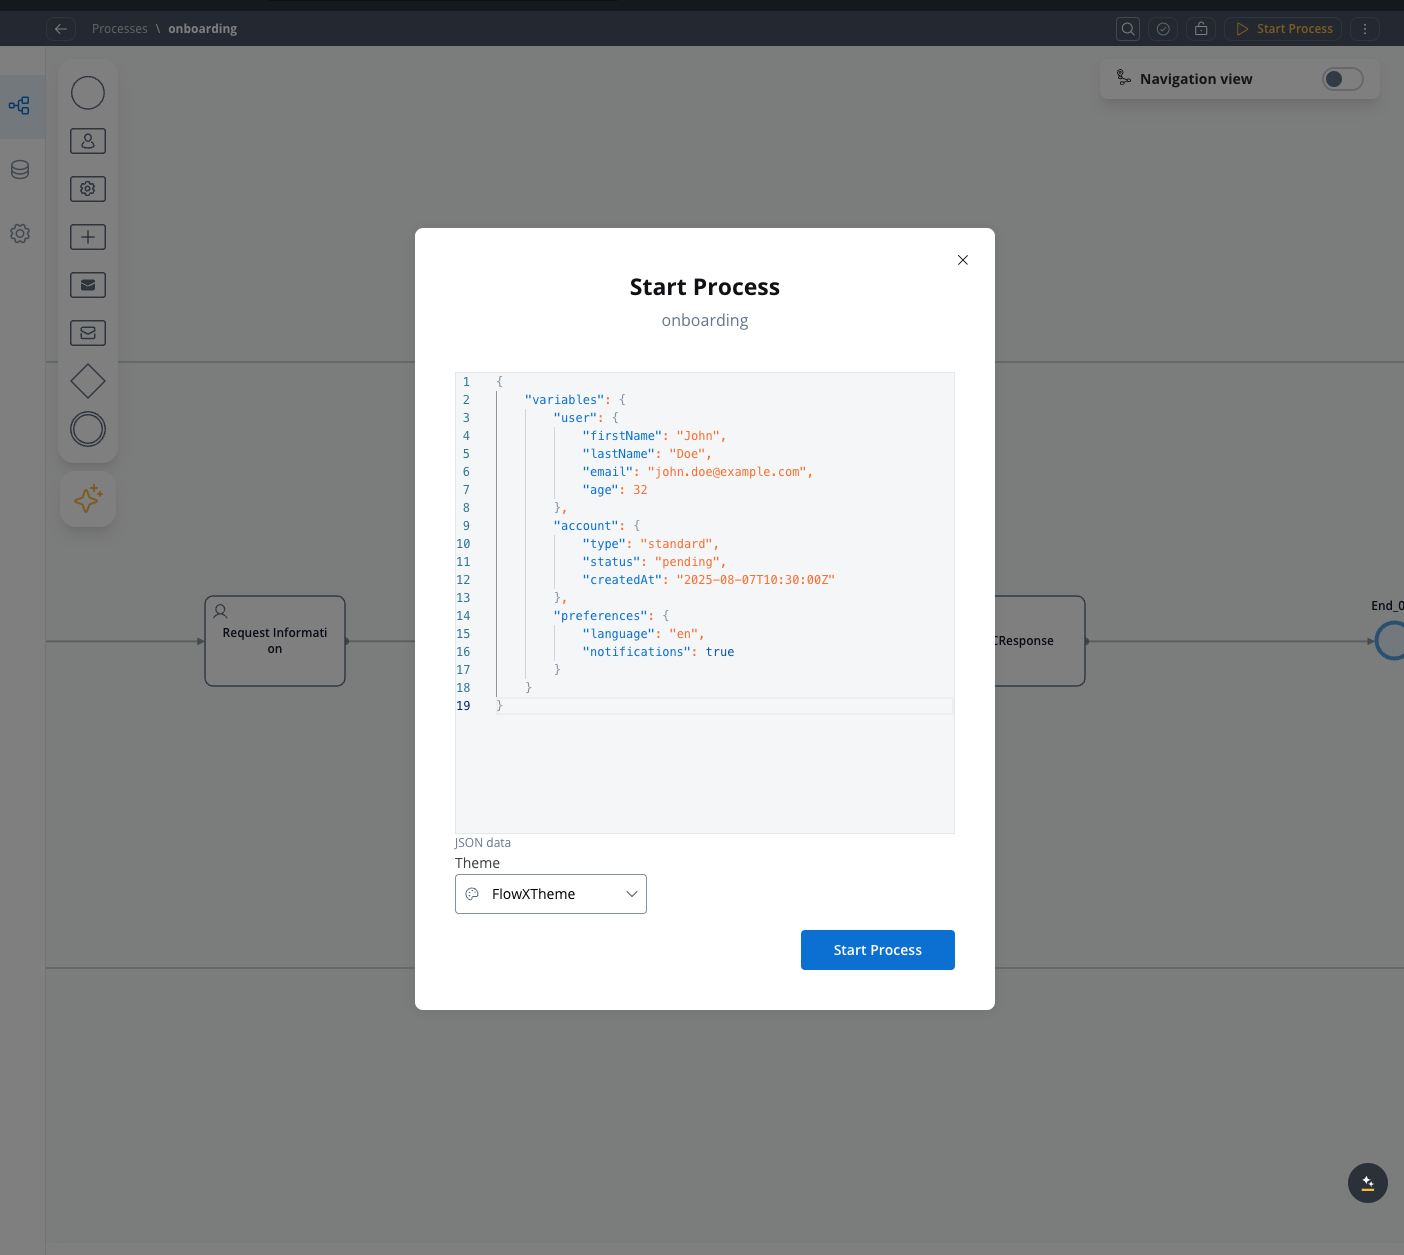Open the sidebar settings gear
This screenshot has height=1255, width=1404.
tap(20, 234)
